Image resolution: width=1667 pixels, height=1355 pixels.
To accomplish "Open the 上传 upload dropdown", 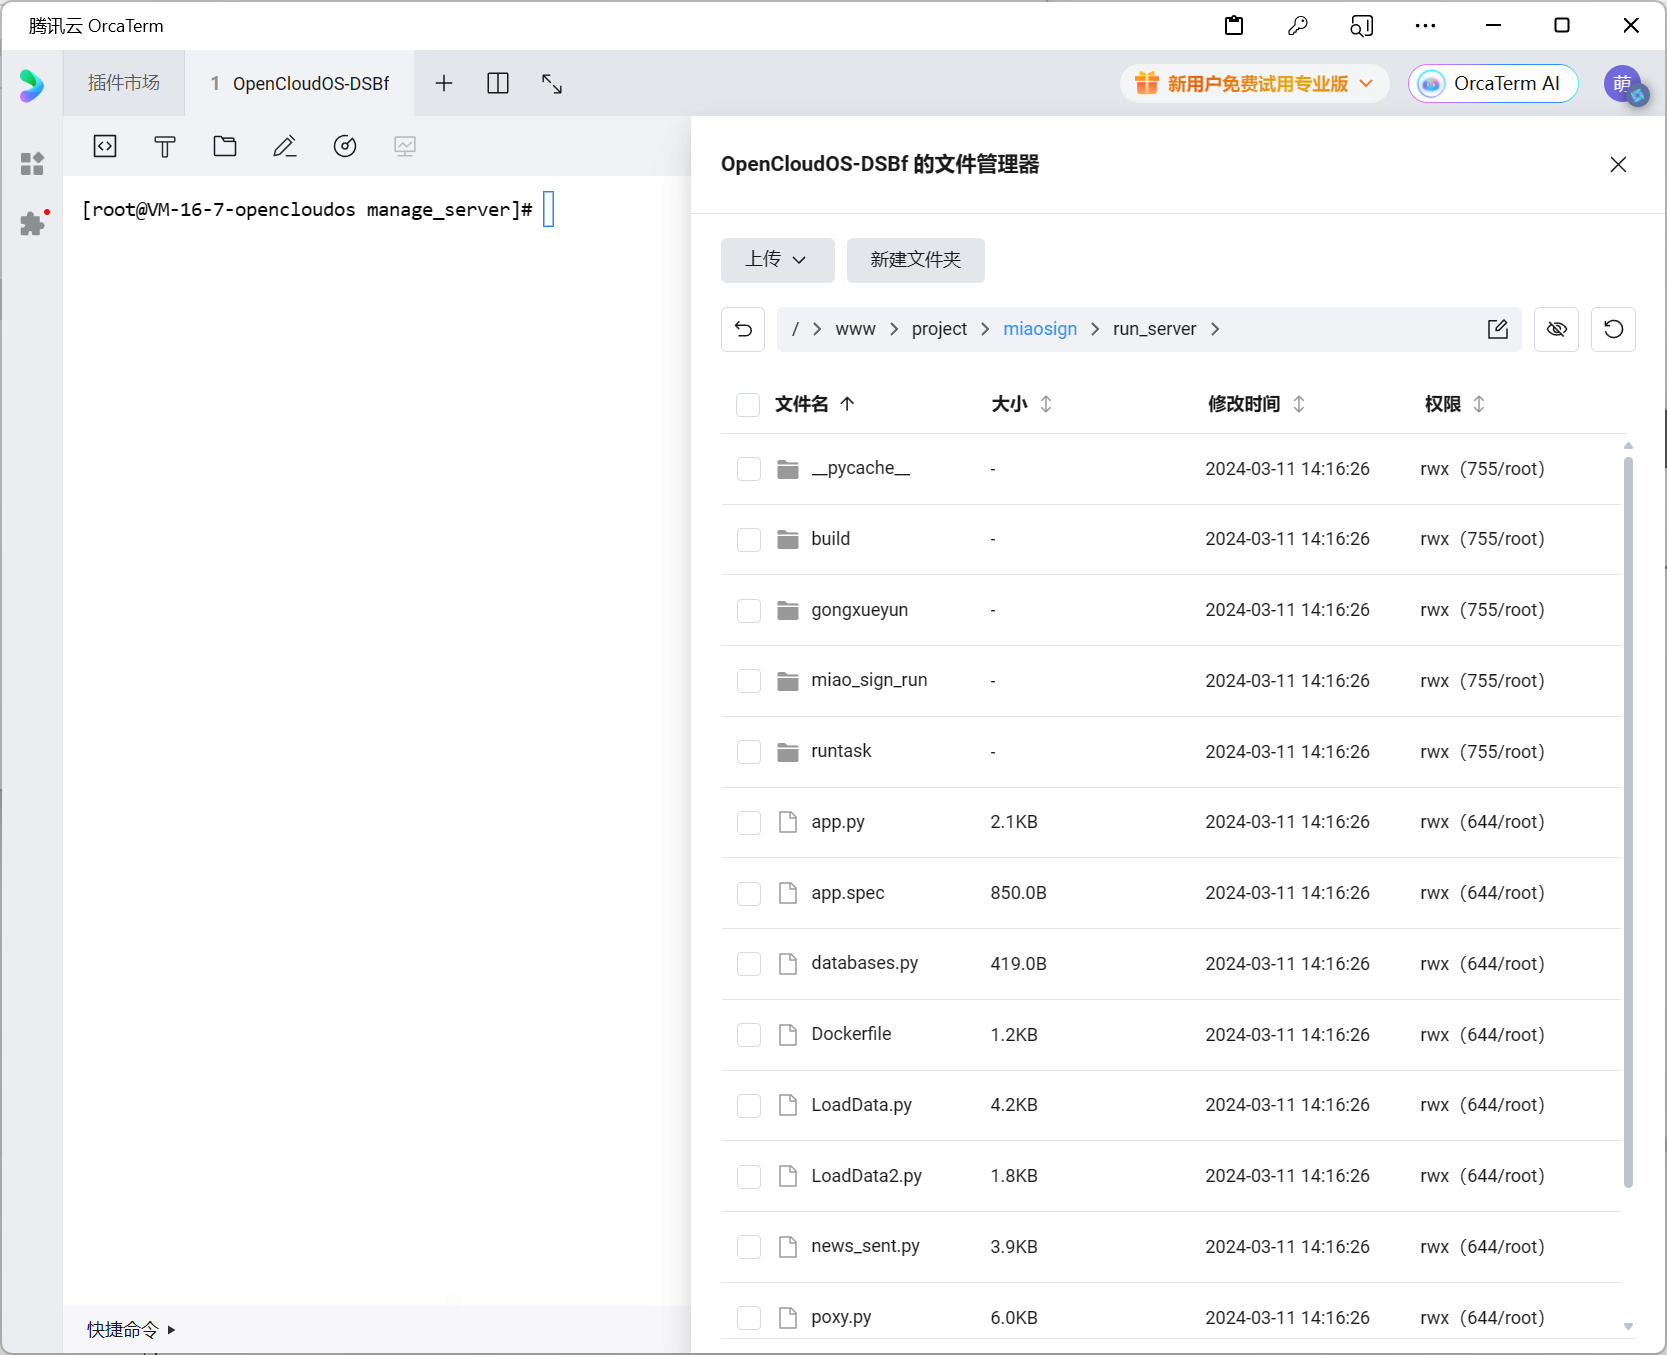I will (x=777, y=260).
